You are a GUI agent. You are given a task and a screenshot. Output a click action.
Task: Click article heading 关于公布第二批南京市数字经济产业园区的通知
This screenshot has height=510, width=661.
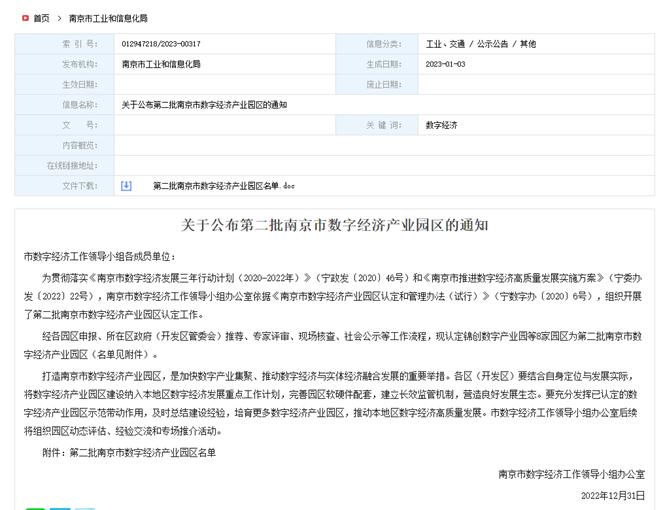(335, 225)
